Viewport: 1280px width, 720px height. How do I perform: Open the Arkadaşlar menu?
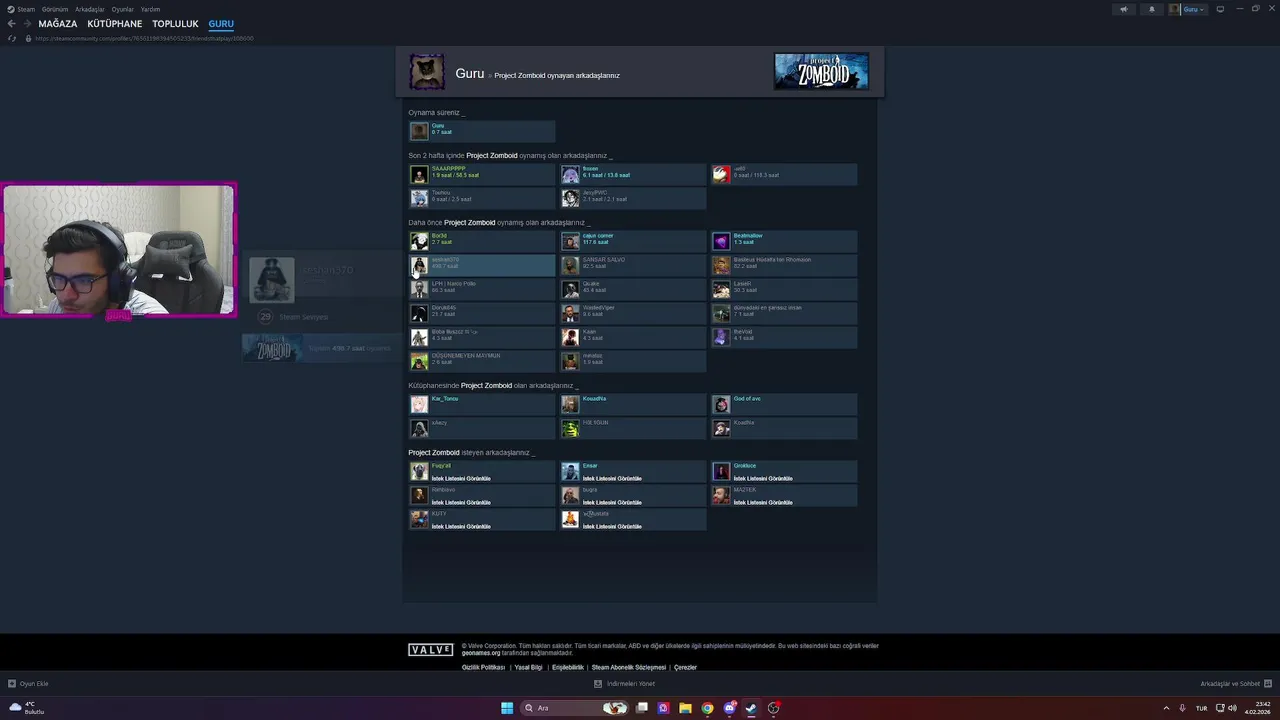pos(90,9)
